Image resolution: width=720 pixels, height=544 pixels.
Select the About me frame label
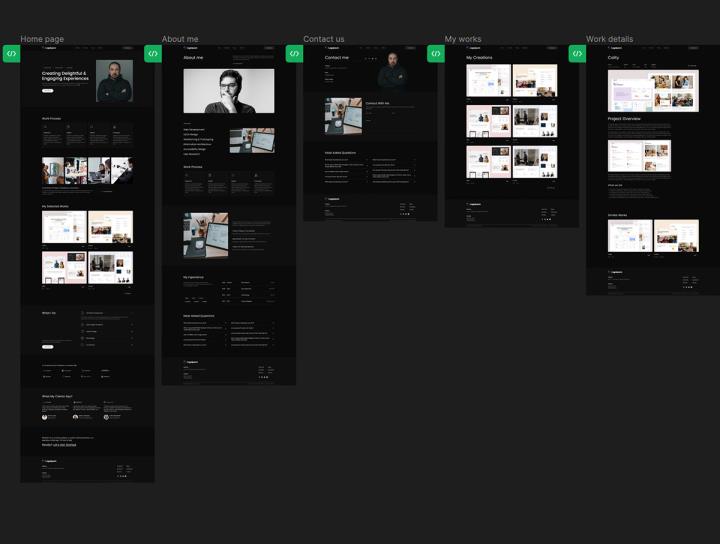point(180,39)
